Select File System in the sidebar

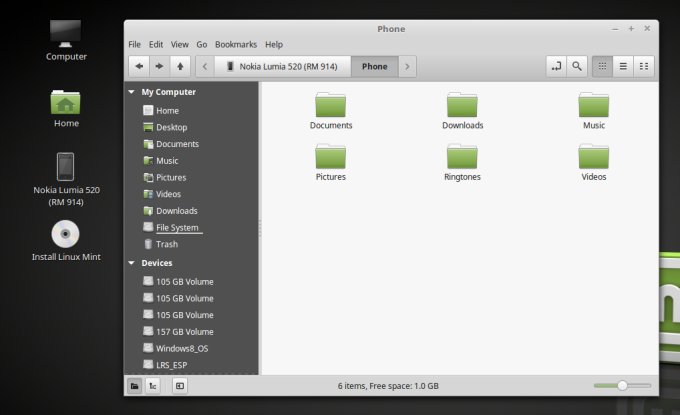click(176, 228)
